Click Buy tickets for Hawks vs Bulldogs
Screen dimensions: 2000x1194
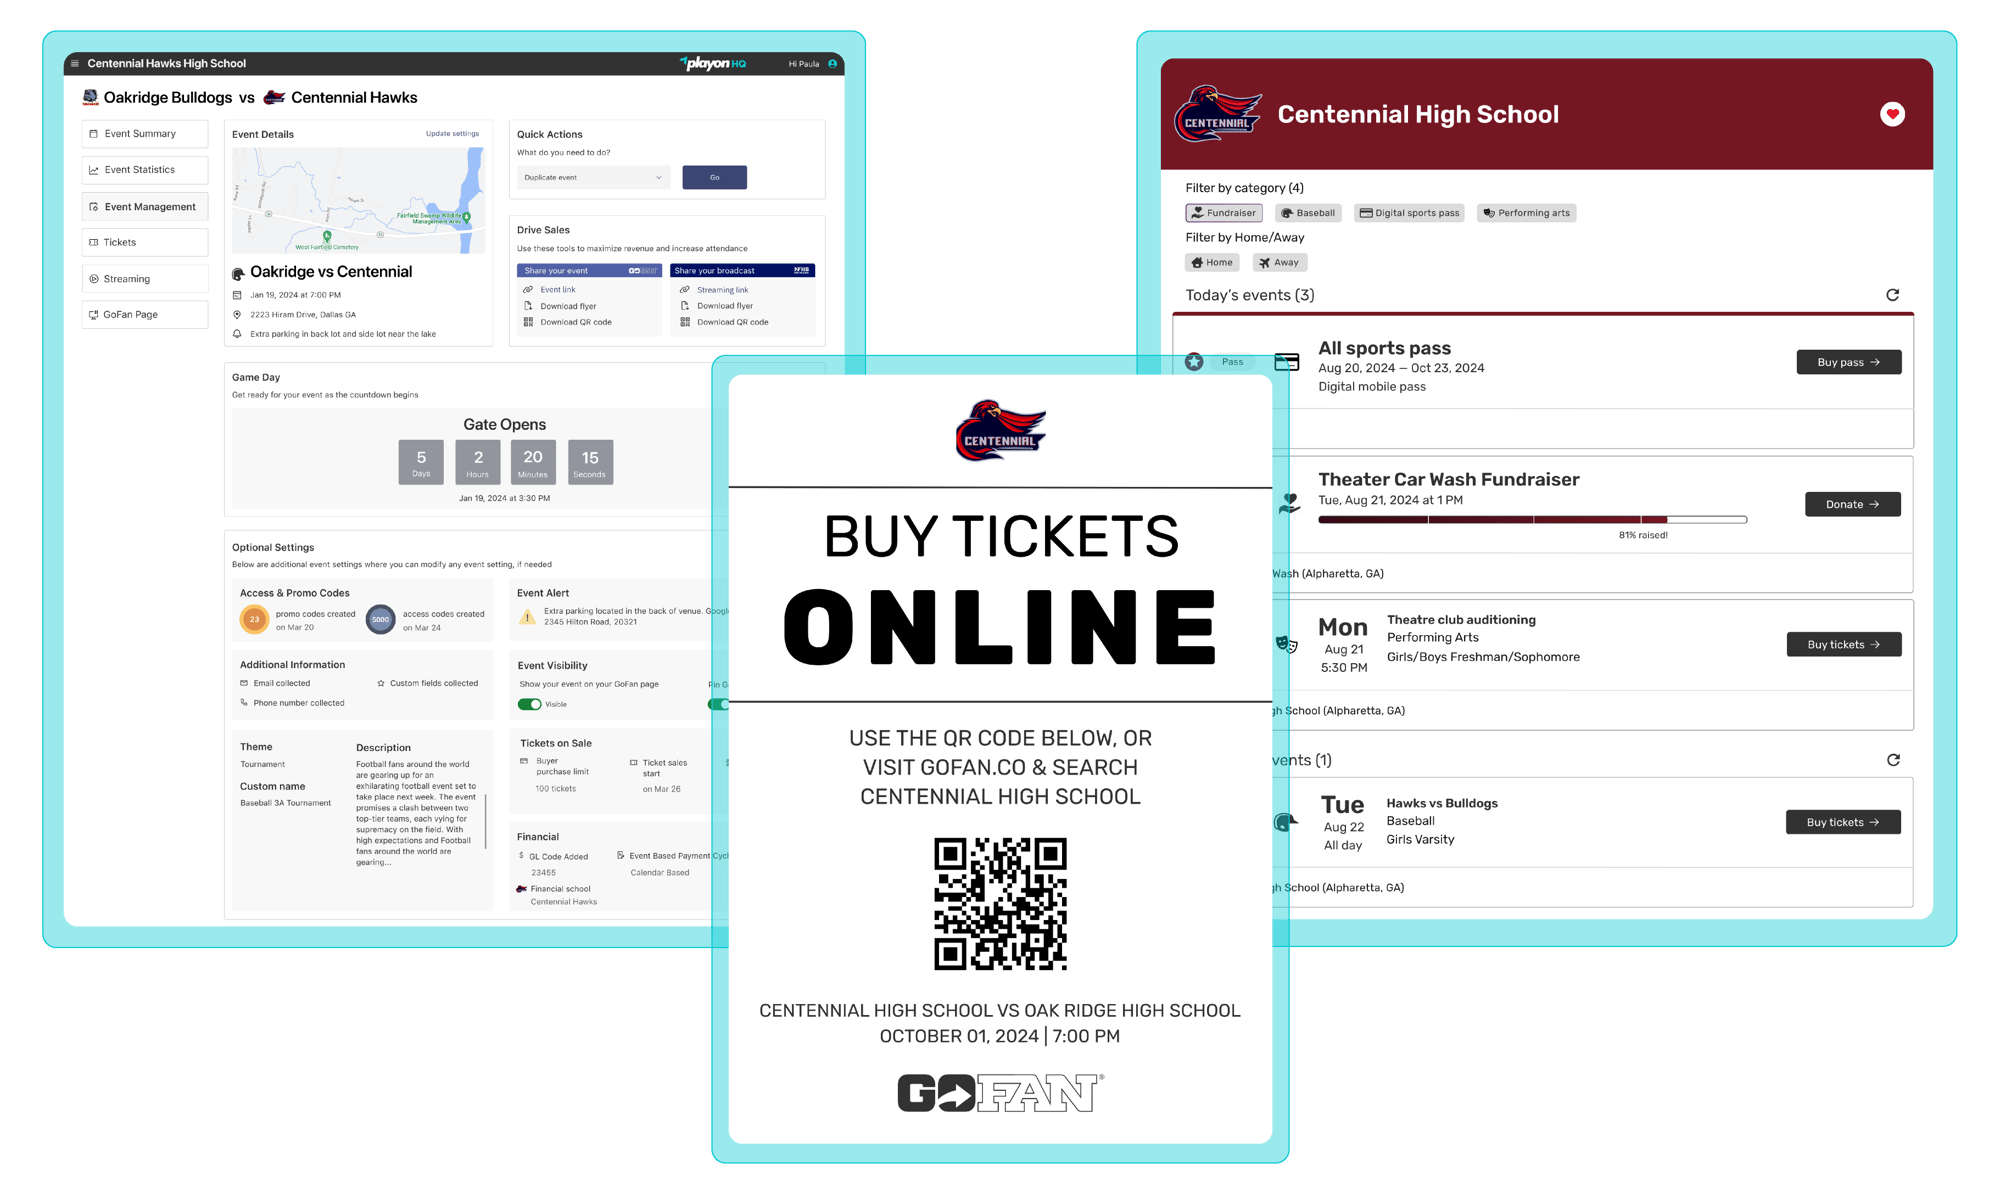pos(1842,819)
